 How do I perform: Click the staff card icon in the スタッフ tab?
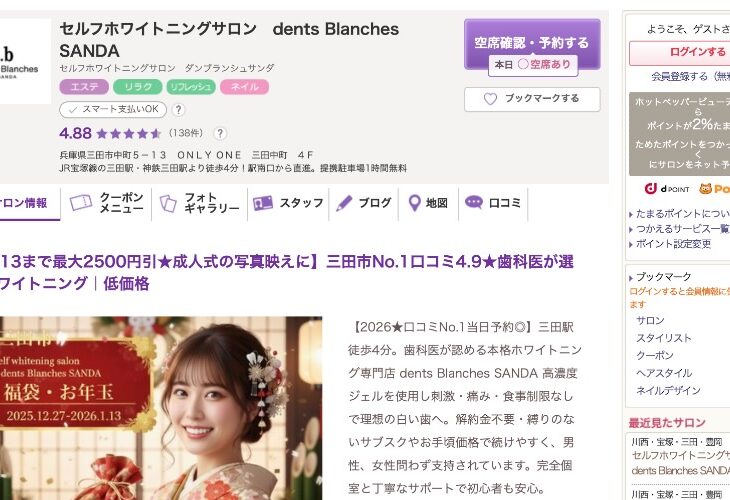tap(263, 203)
